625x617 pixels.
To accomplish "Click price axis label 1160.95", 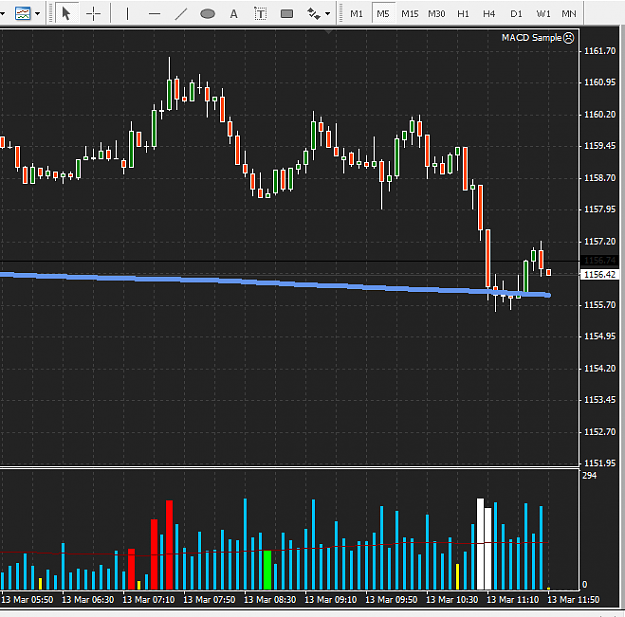I will coord(600,83).
